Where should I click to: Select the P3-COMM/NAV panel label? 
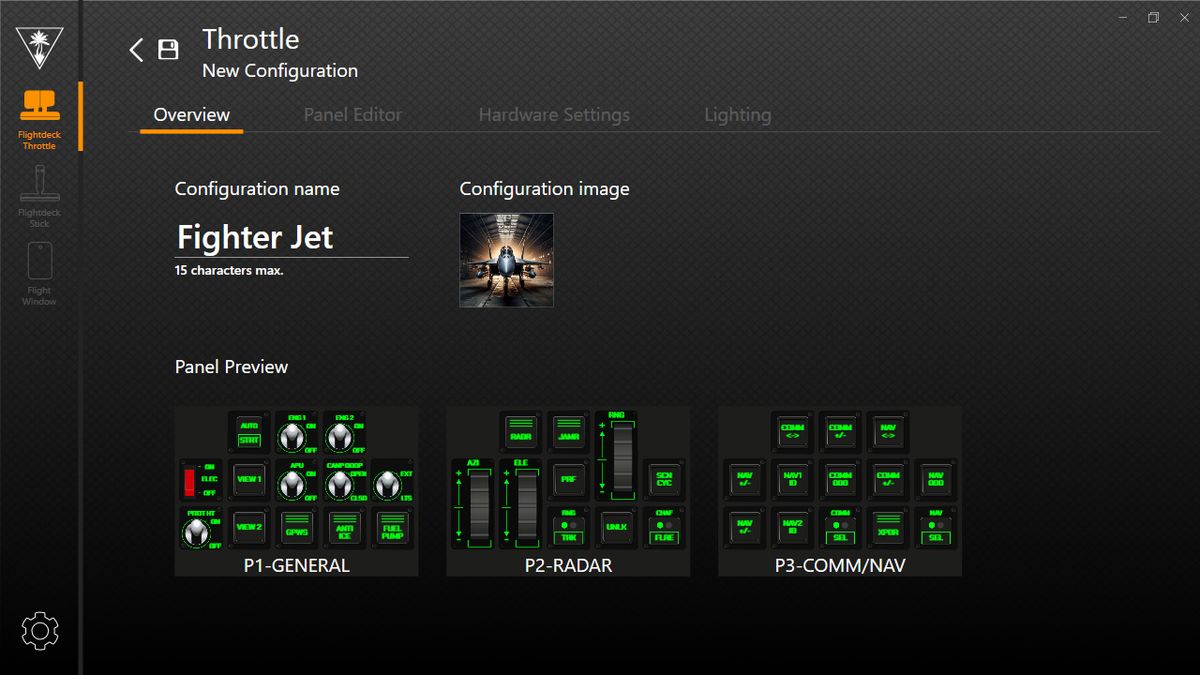click(x=840, y=565)
